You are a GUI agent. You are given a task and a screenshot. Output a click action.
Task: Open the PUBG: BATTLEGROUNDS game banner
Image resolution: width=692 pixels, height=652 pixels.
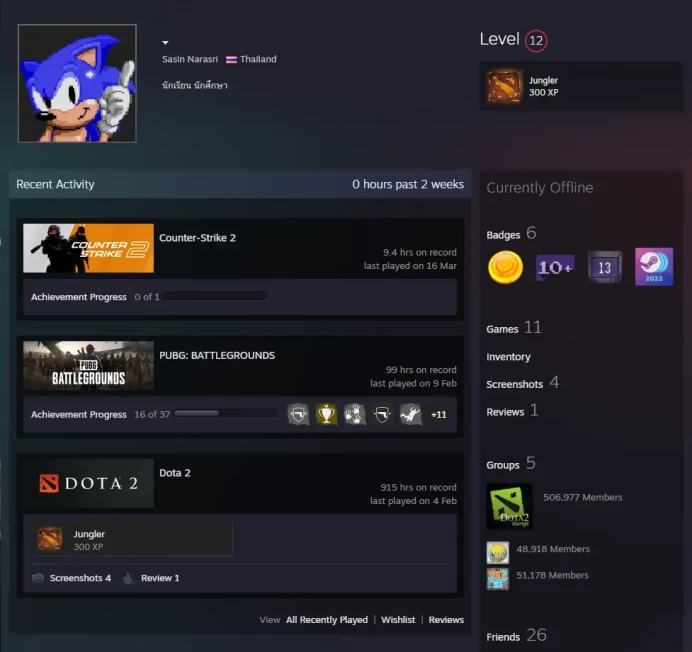coord(89,365)
